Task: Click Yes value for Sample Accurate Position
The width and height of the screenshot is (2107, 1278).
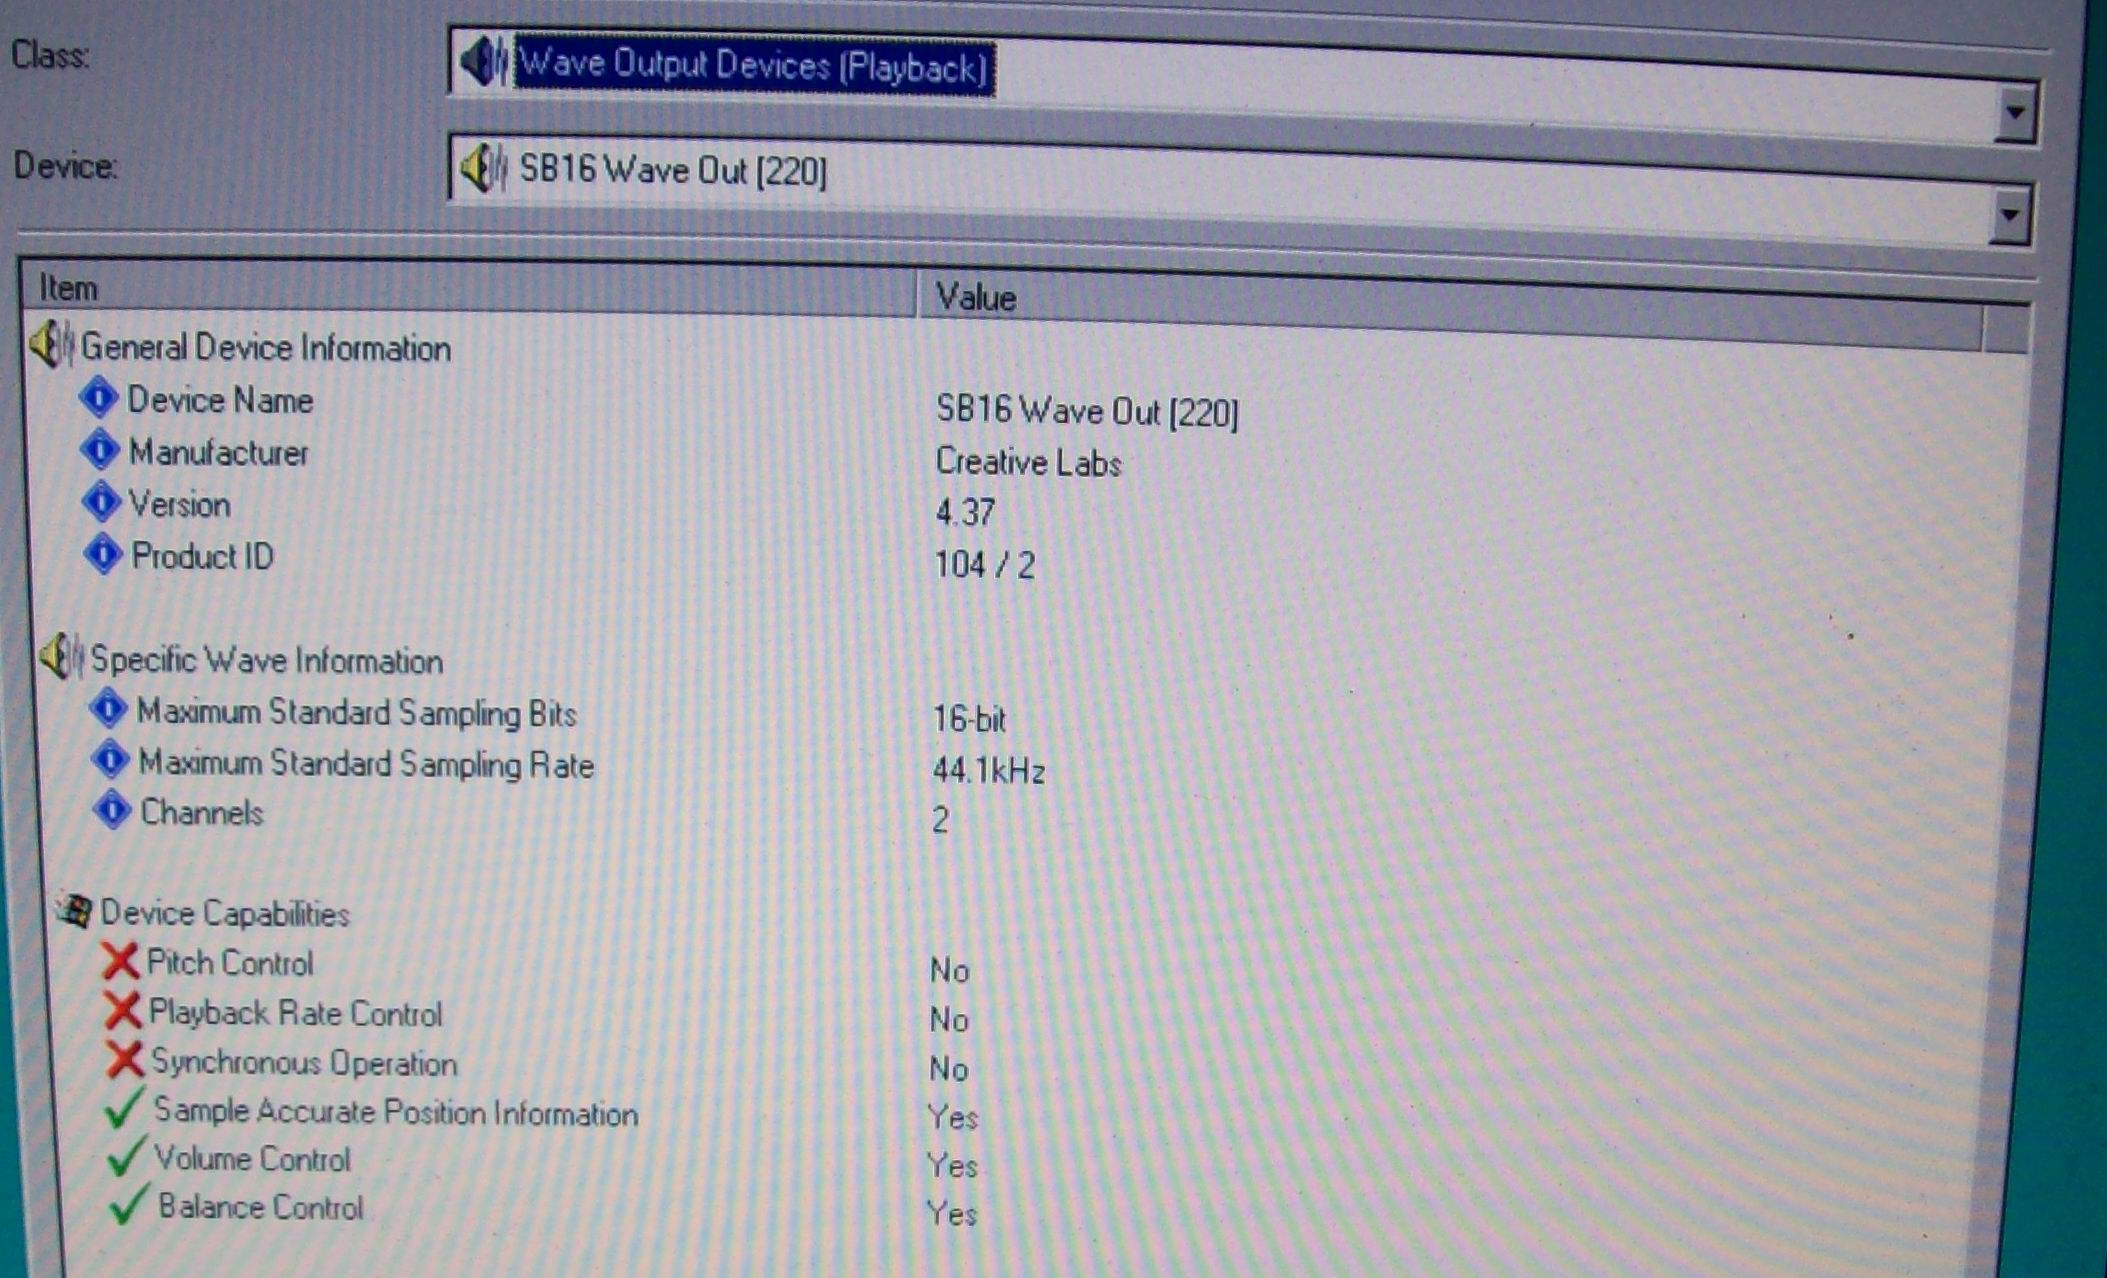Action: [952, 1117]
